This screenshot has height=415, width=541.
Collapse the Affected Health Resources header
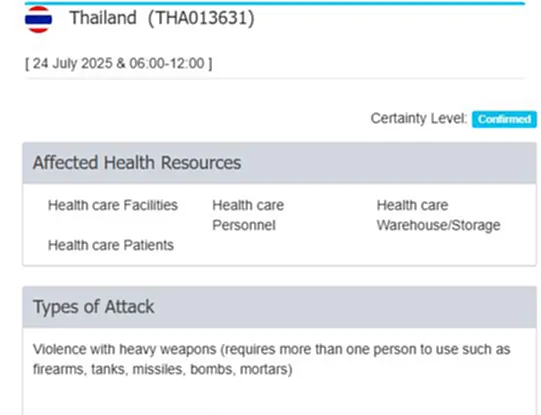tap(279, 163)
